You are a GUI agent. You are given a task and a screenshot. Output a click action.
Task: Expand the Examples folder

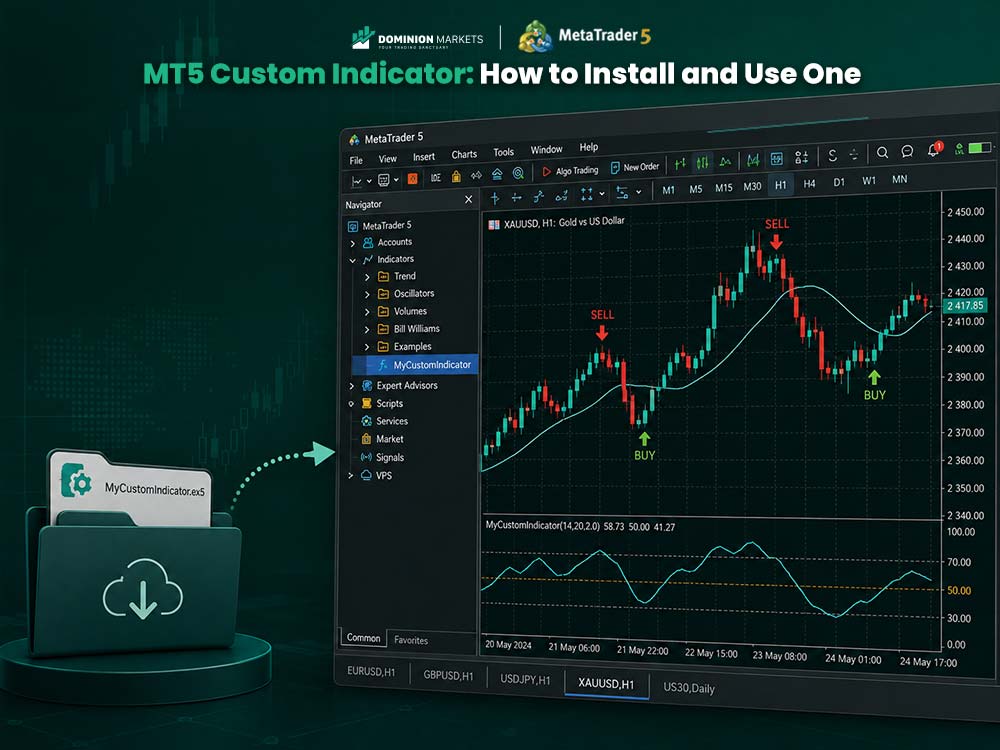click(x=367, y=347)
